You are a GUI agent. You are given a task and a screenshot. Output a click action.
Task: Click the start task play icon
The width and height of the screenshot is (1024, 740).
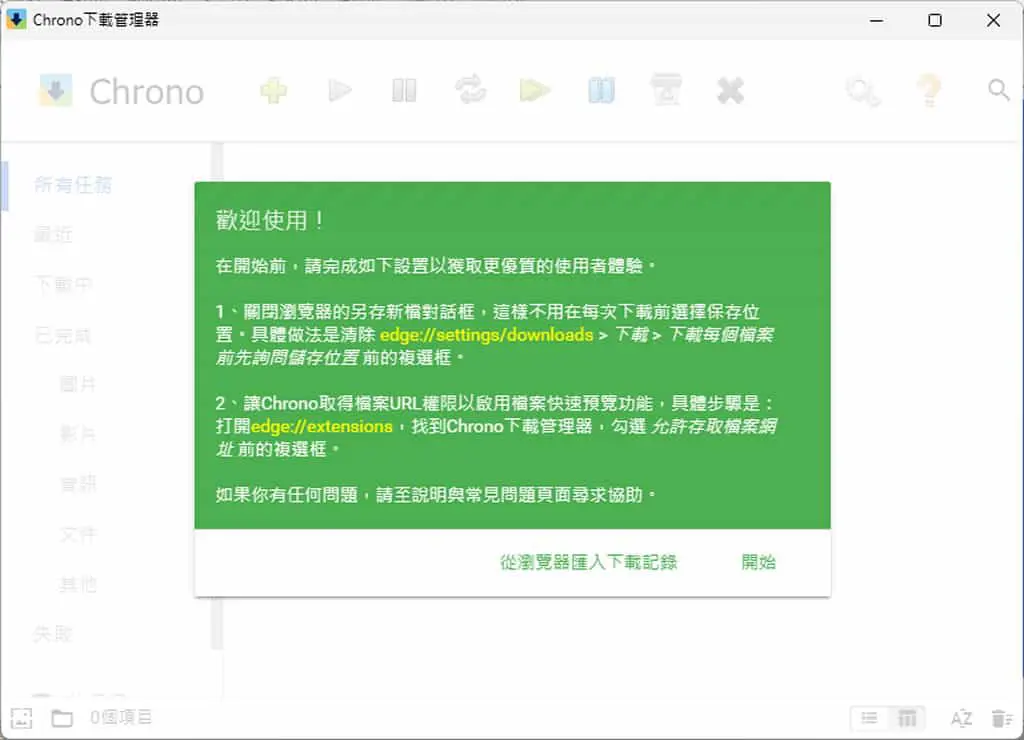click(x=340, y=90)
